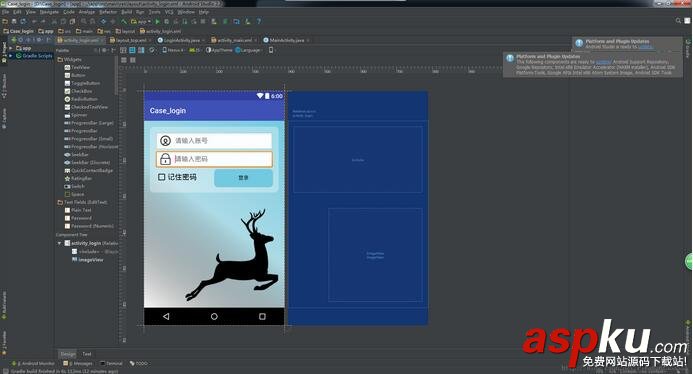
Task: Select the include item in Component Tree
Action: click(x=95, y=252)
